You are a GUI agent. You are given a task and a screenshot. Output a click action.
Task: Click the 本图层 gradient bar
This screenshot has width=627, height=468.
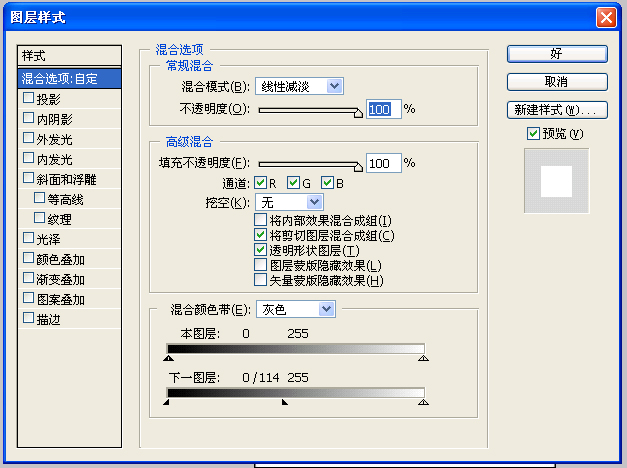coord(296,349)
